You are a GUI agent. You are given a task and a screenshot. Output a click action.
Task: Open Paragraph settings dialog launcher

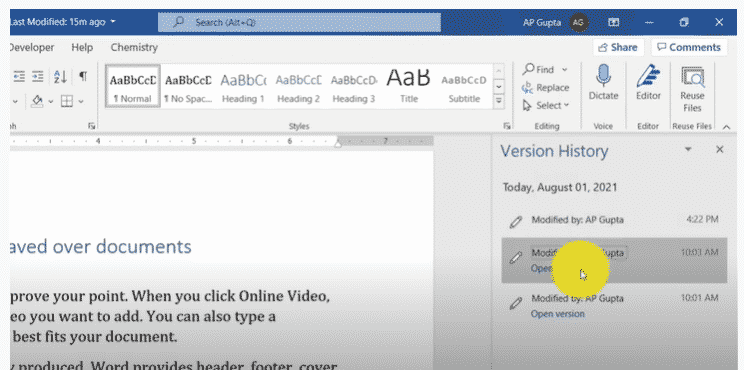click(91, 126)
